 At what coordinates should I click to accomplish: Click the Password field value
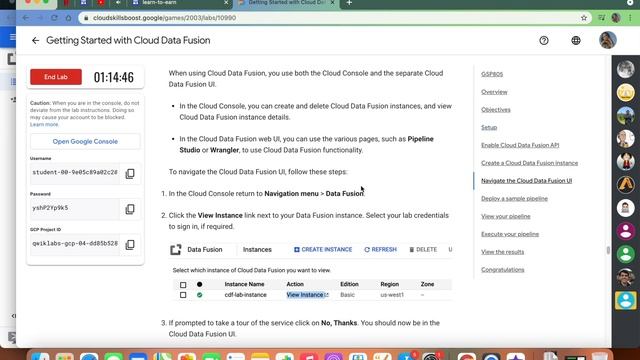pyautogui.click(x=75, y=208)
